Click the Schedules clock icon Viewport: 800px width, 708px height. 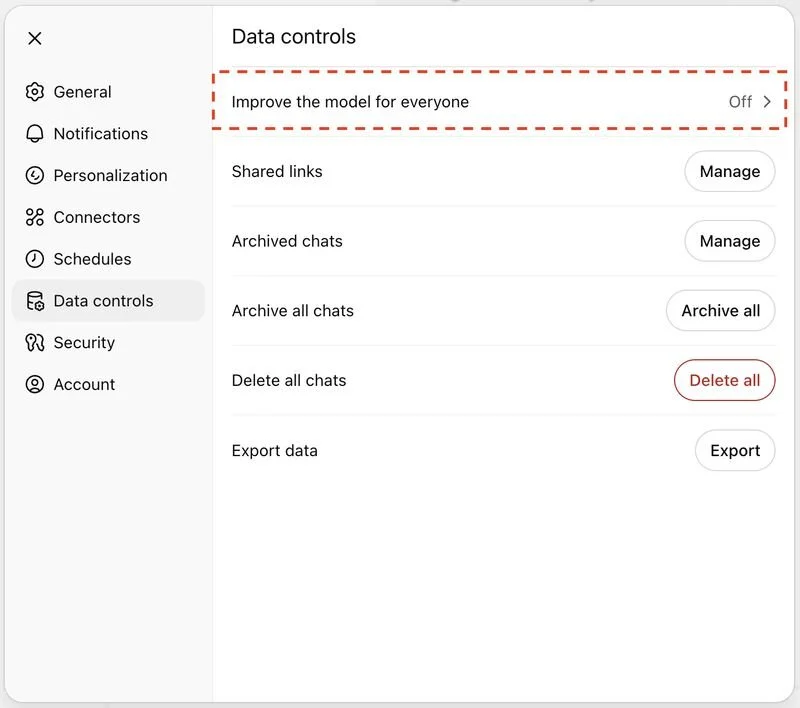[x=35, y=259]
